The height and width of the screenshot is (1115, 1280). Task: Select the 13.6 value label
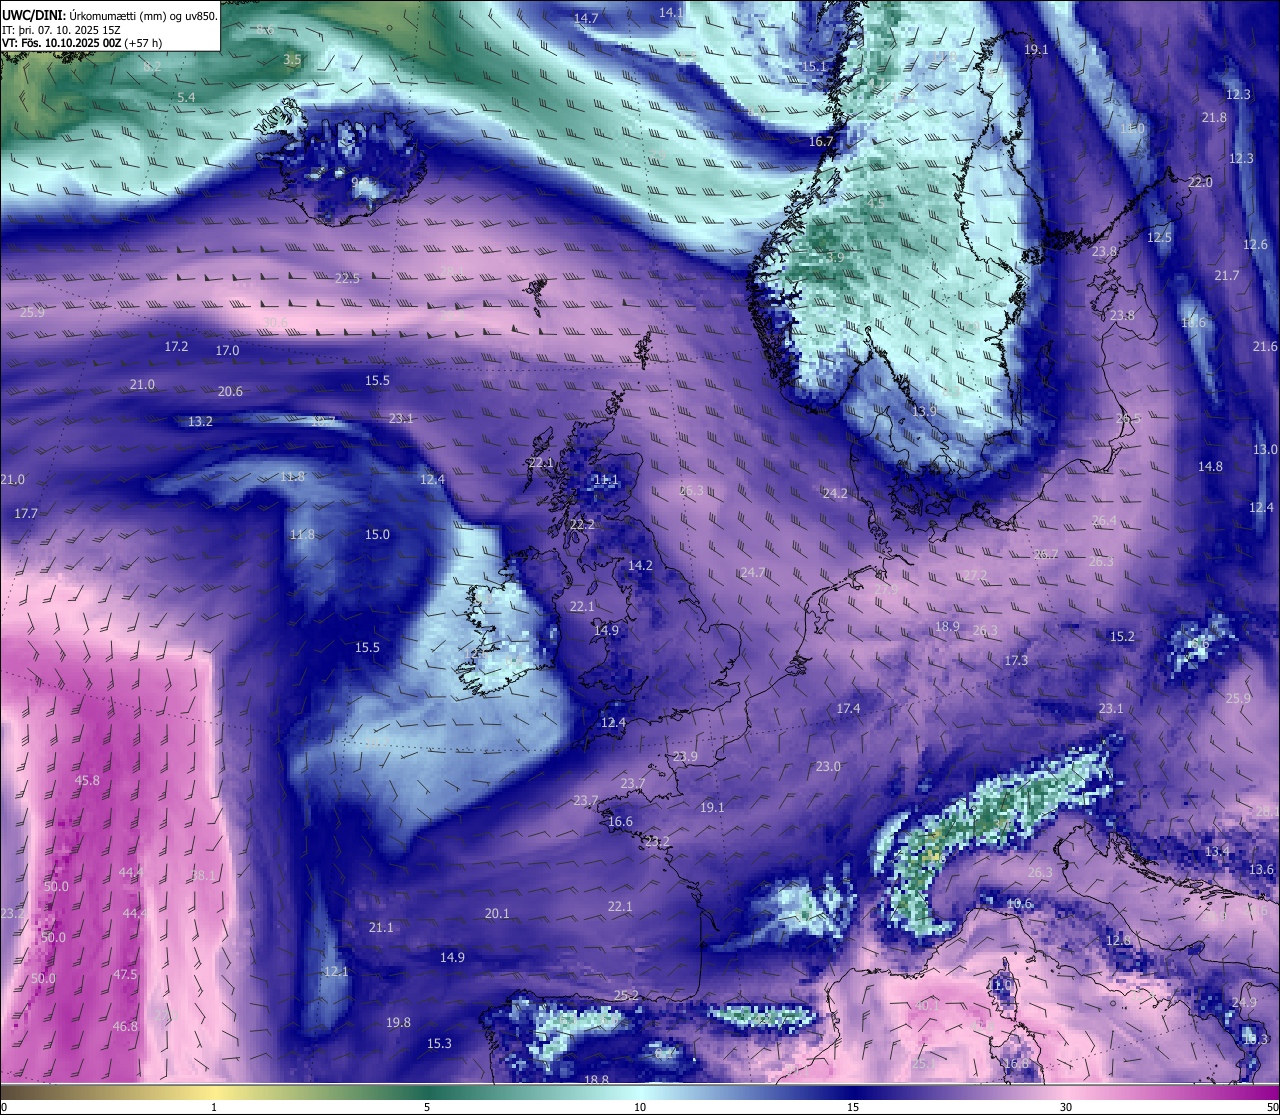click(x=1262, y=869)
